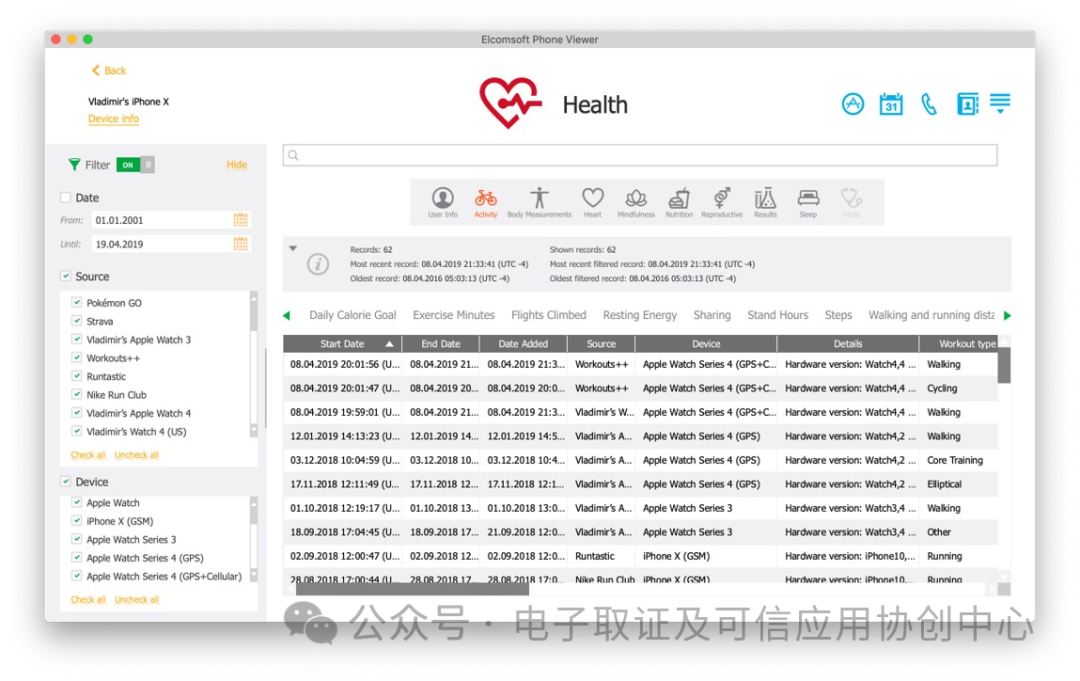Viewport: 1080px width, 681px height.
Task: Uncheck Workouts++ source checkbox
Action: pos(77,357)
